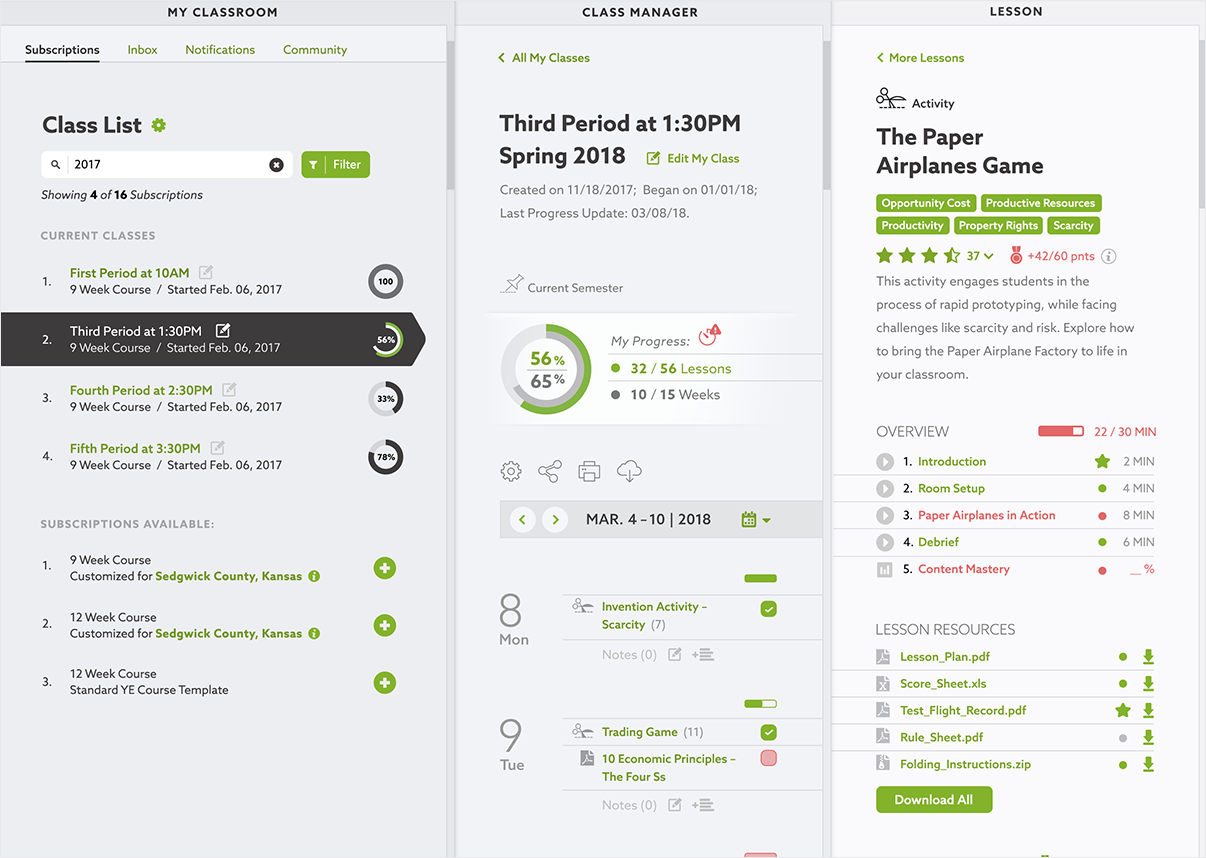1206x858 pixels.
Task: Click Tuesday's green progress bar
Action: (x=761, y=704)
